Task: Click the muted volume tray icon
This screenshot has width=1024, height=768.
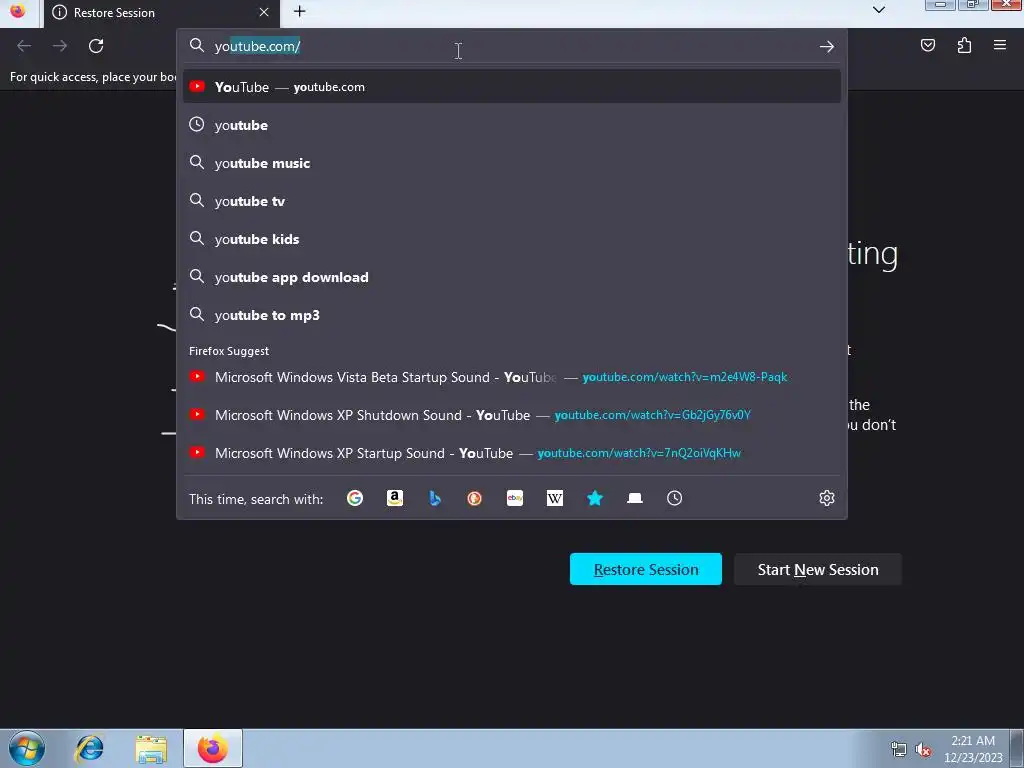Action: (x=923, y=750)
